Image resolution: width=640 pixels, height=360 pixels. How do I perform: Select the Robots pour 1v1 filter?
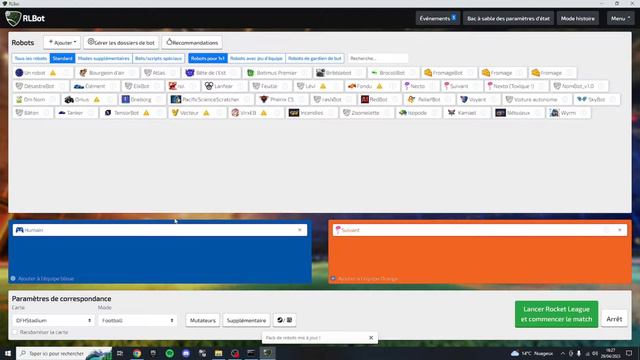tap(208, 58)
